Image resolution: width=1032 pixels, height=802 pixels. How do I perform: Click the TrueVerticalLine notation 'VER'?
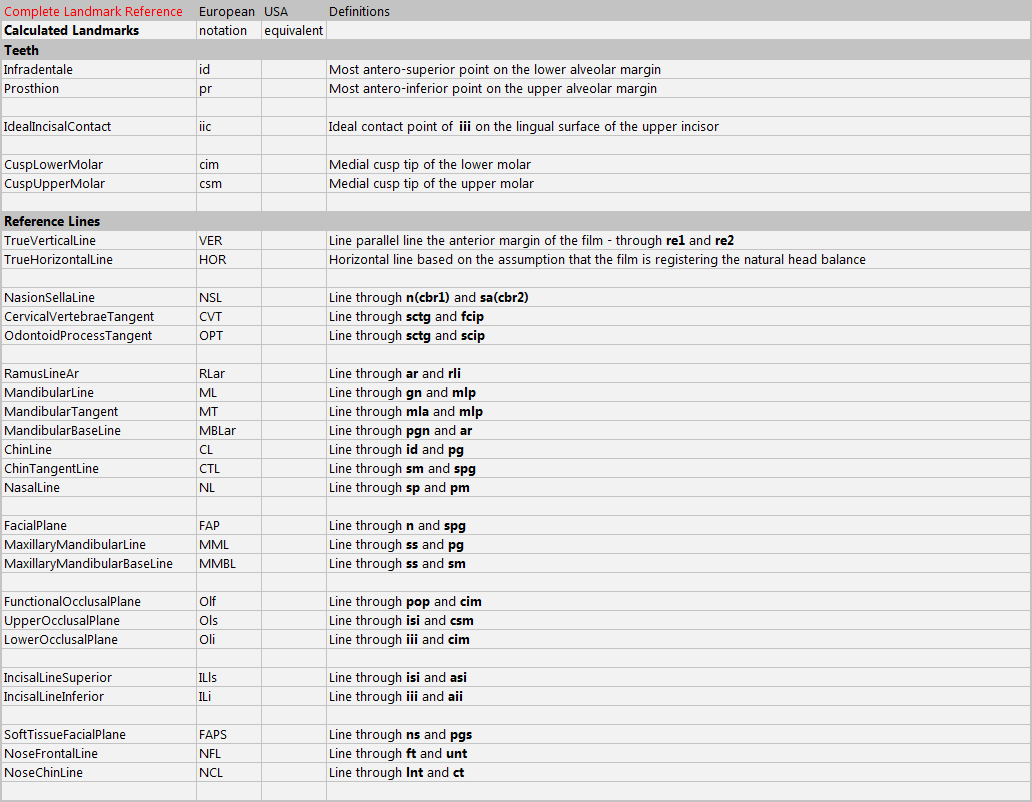[x=210, y=241]
